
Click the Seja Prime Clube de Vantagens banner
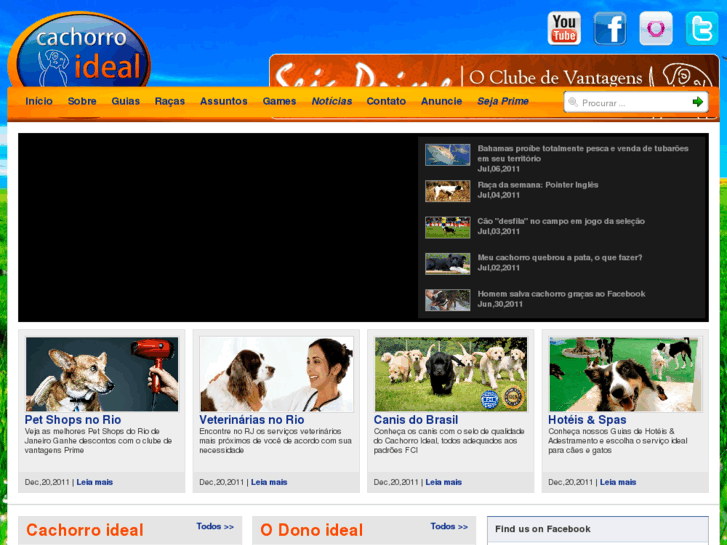point(494,71)
